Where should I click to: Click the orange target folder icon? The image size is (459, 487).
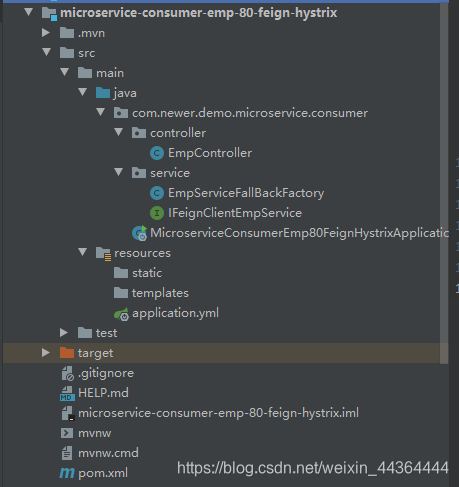click(x=67, y=353)
